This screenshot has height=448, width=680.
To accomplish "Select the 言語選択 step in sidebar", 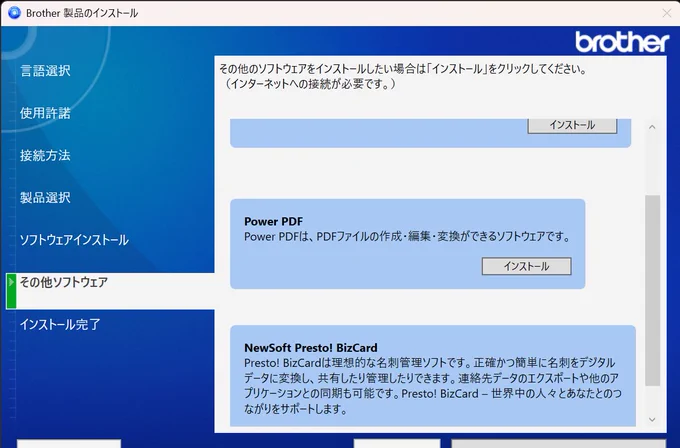I will (45, 71).
